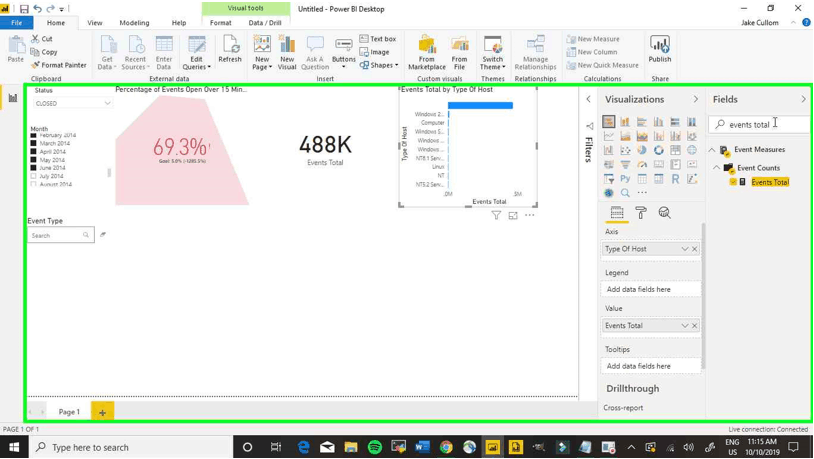Screen dimensions: 814x459
Task: Pick the R script visual icon
Action: point(675,179)
